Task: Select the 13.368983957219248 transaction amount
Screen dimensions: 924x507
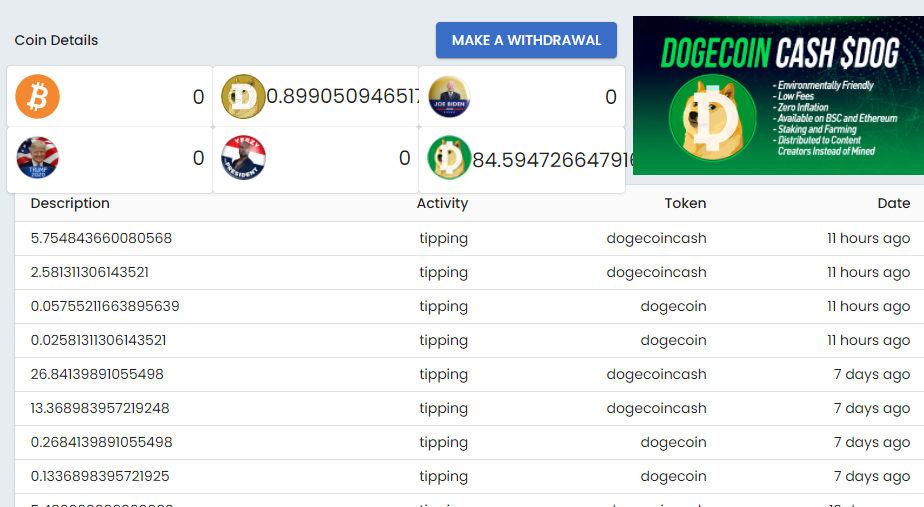Action: click(x=100, y=409)
